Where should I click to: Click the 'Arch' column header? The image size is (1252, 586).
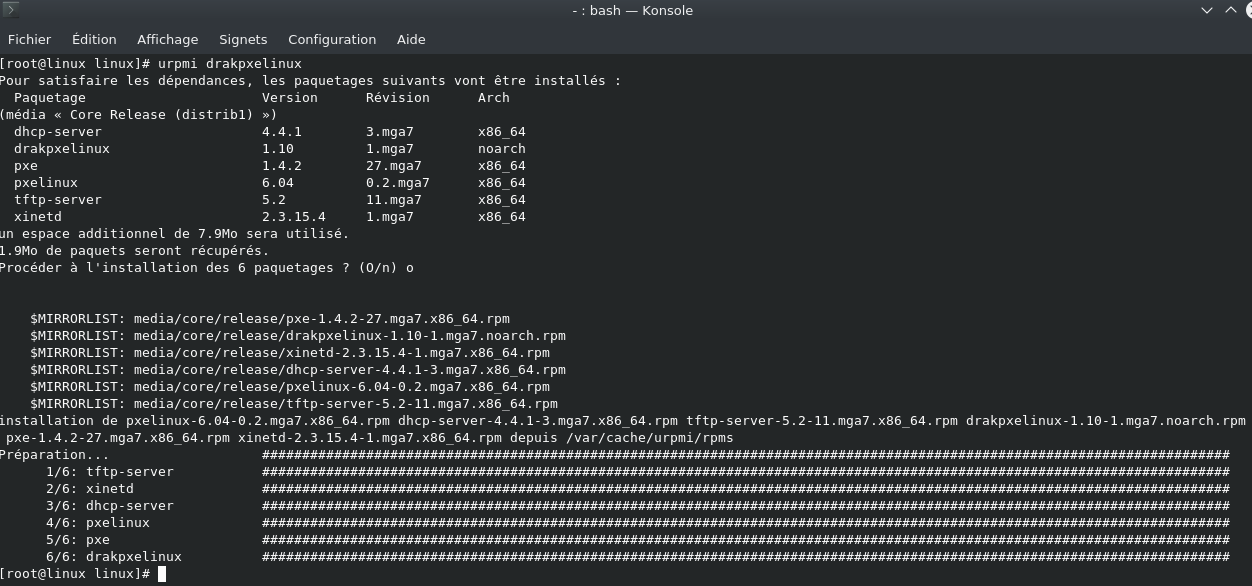[x=493, y=97]
